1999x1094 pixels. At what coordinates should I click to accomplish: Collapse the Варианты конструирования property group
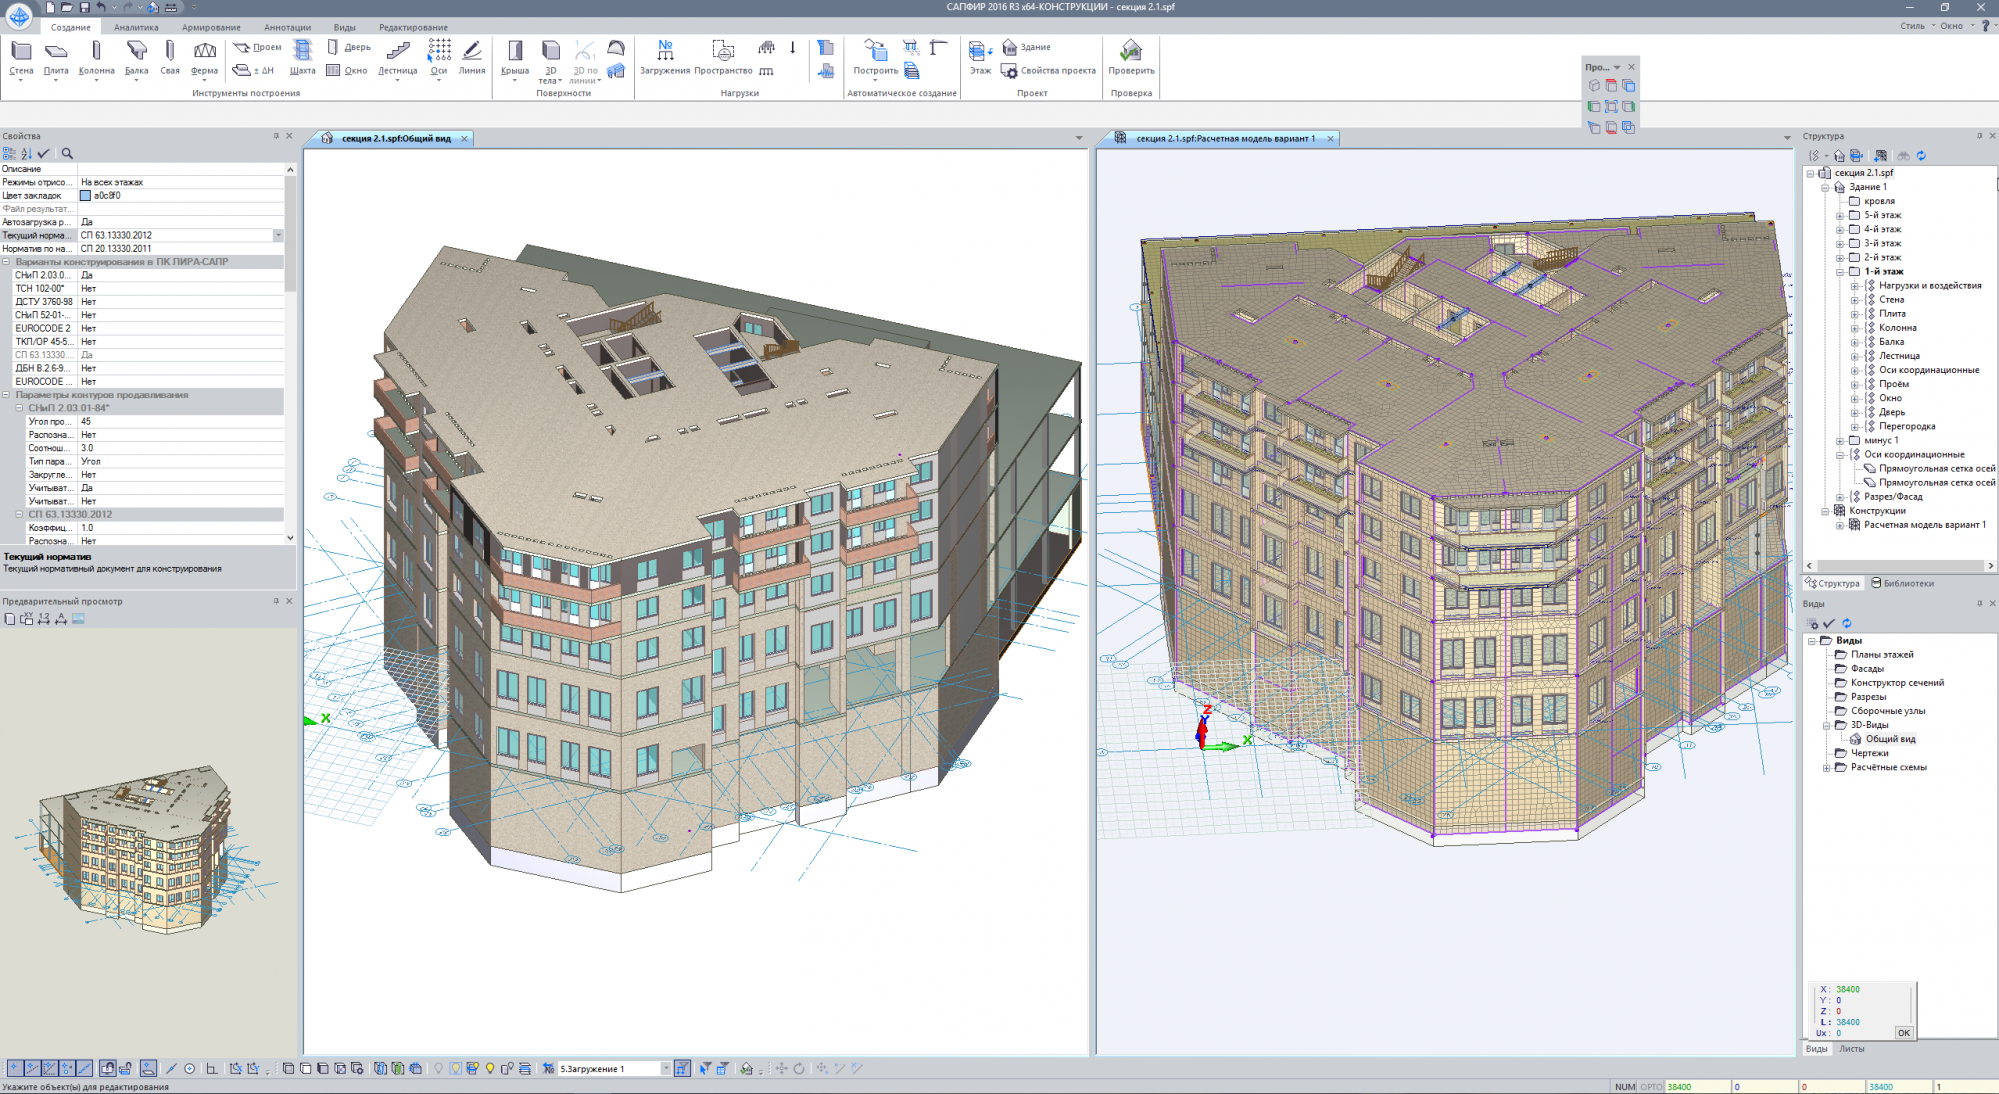[x=6, y=262]
